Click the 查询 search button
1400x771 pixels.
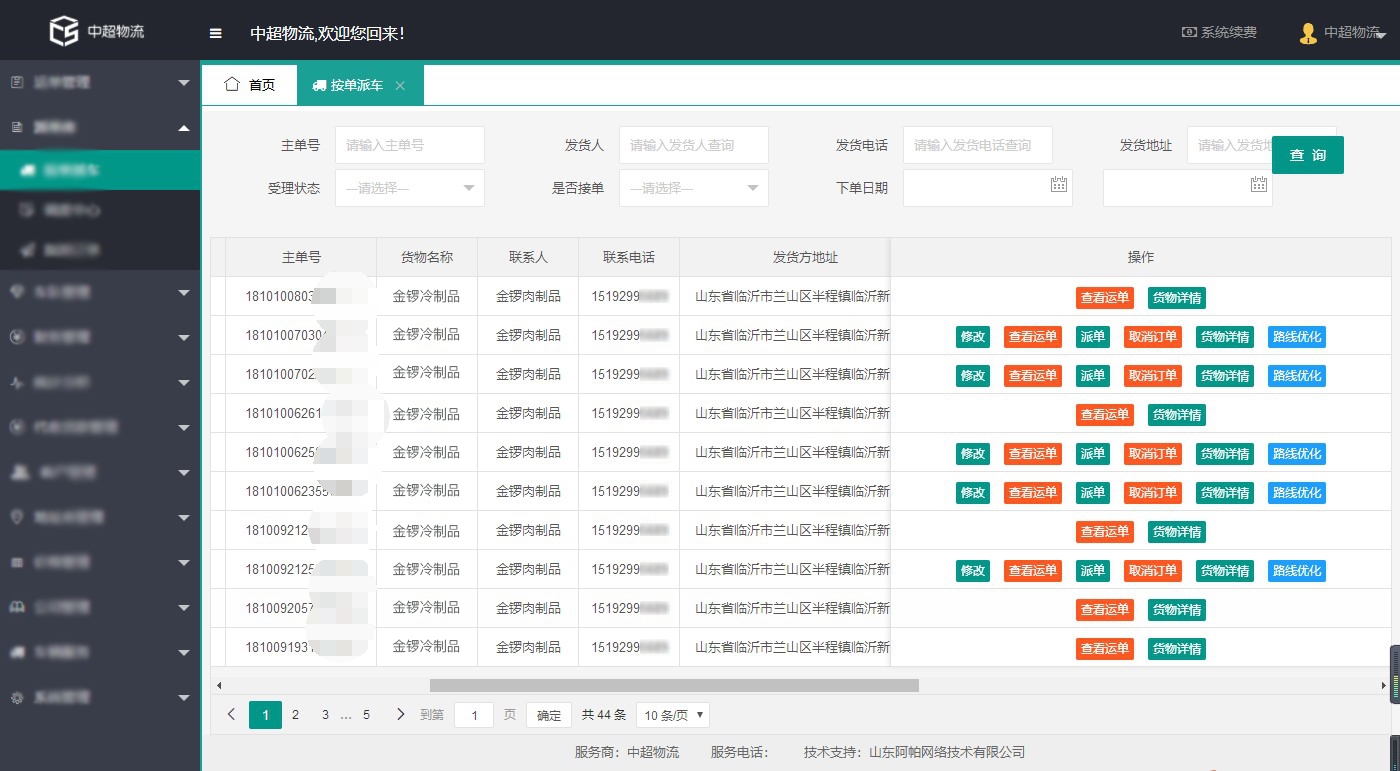point(1308,155)
